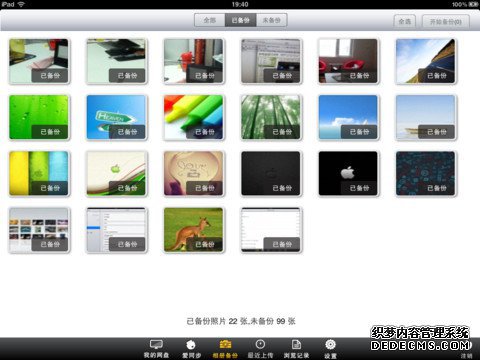Viewport: 480px width, 360px height.
Task: Select the colorful highlighters wallpaper
Action: pyautogui.click(x=194, y=117)
